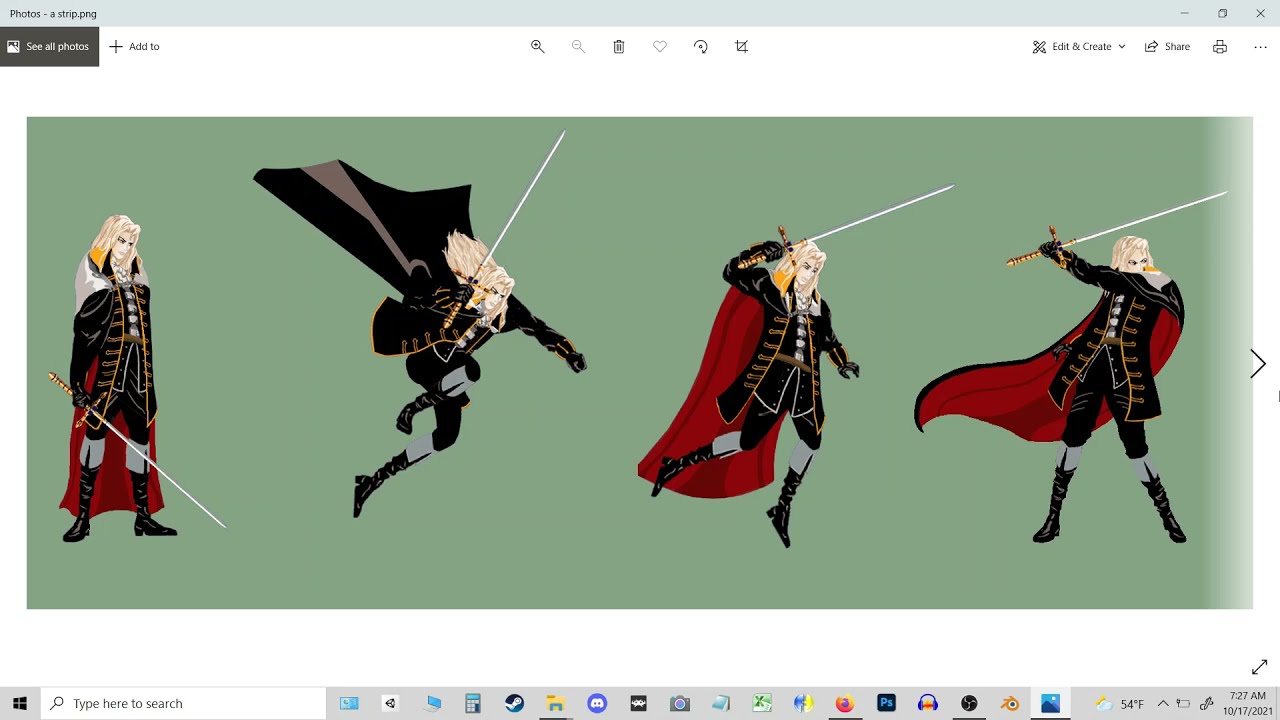Launch Calculator from the taskbar
1280x720 pixels.
pos(473,703)
